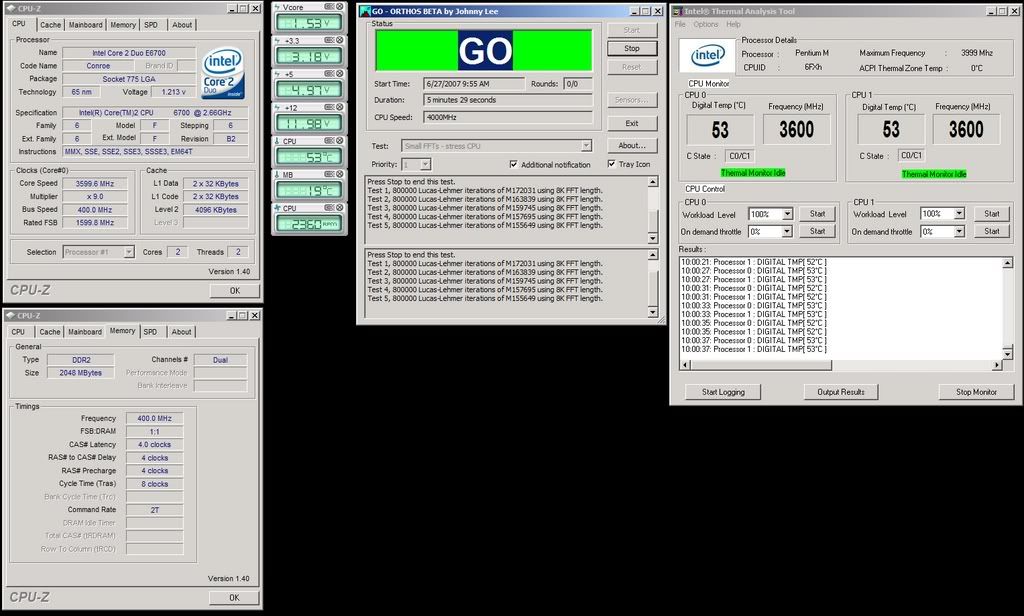Open CPU 0 On demand throttle dropdown

[x=787, y=231]
